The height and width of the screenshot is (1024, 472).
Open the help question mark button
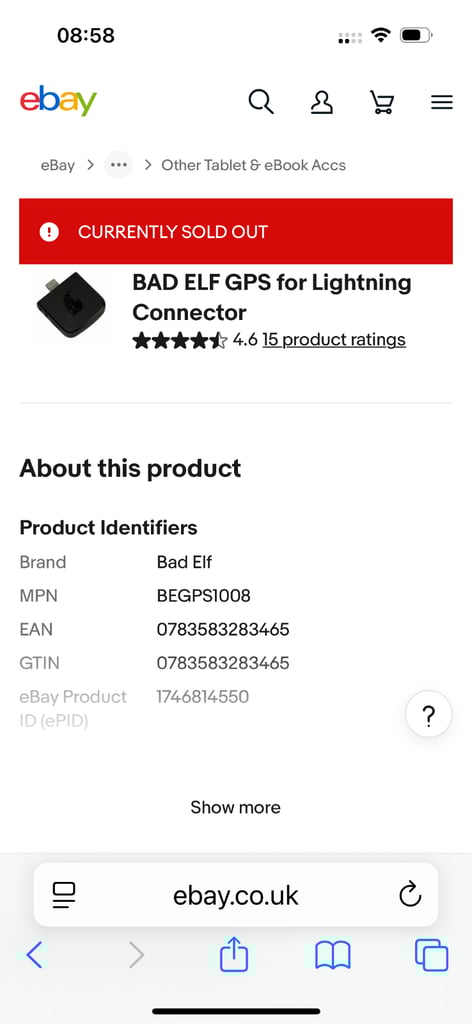coord(428,714)
